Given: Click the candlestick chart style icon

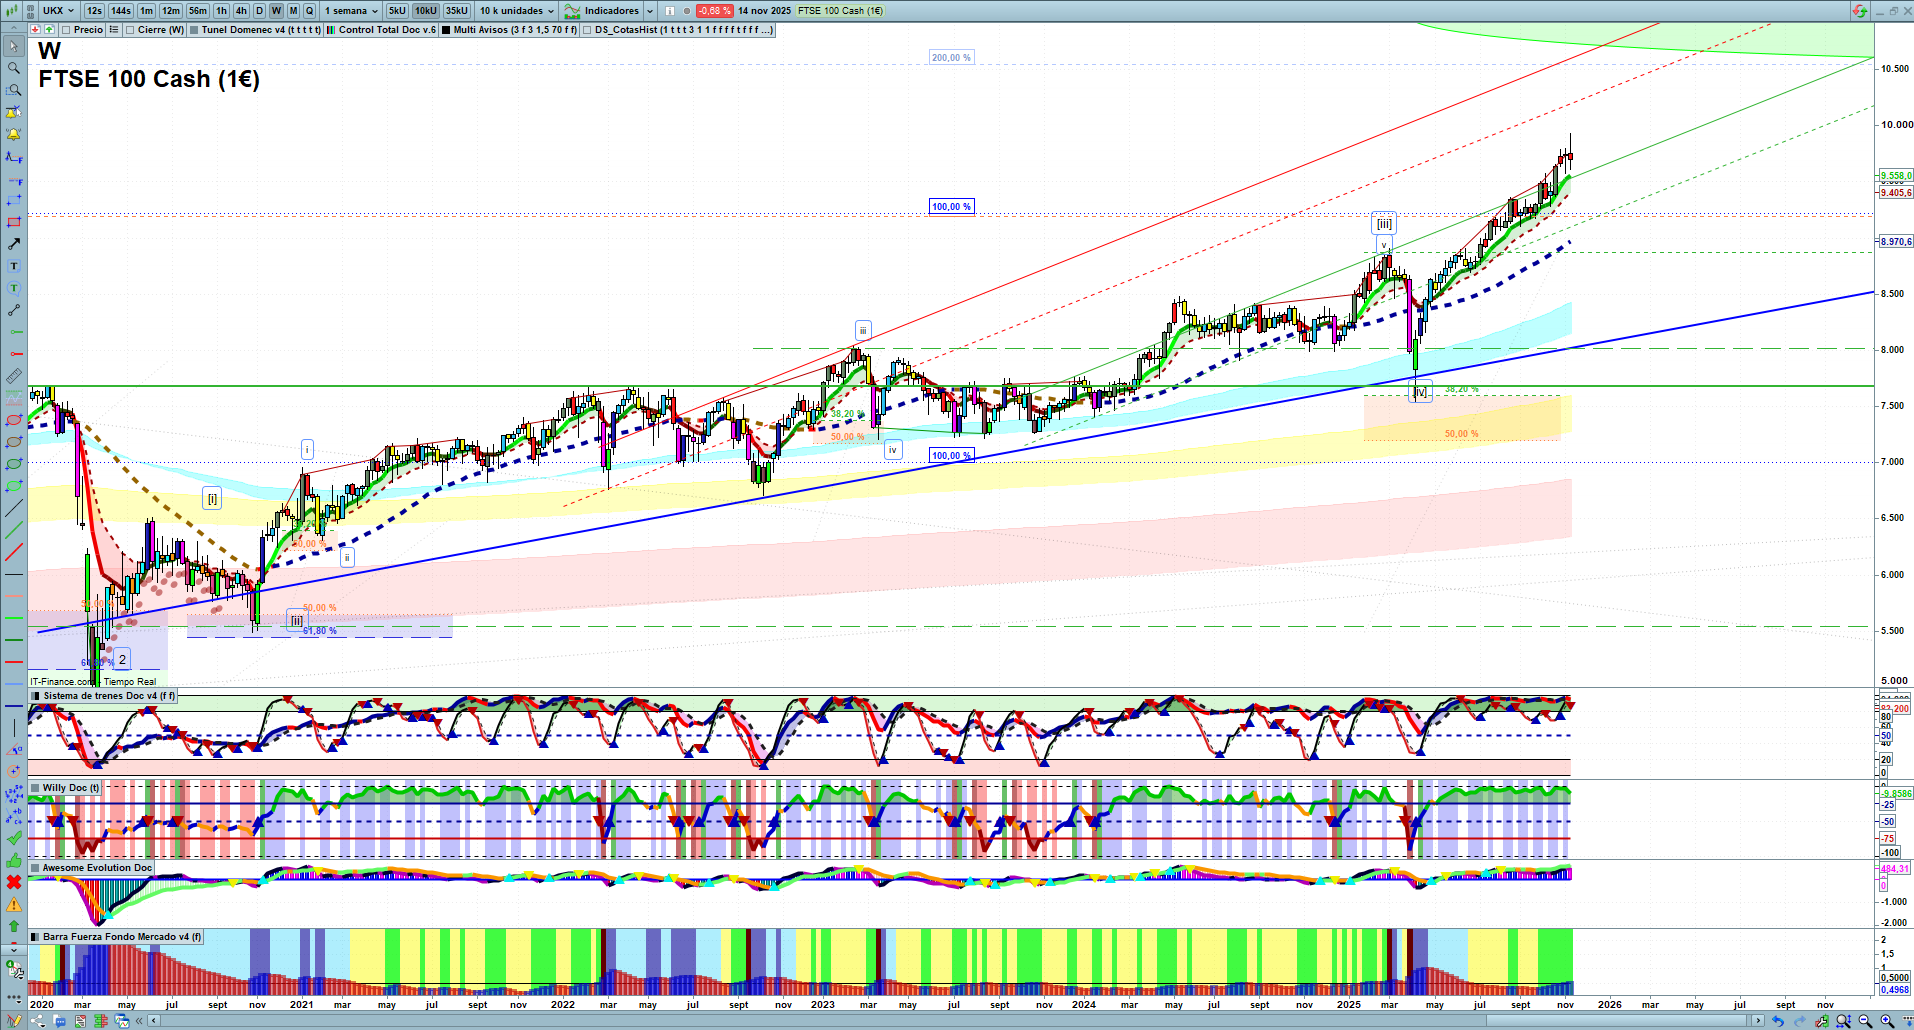Looking at the screenshot, I should (x=14, y=11).
